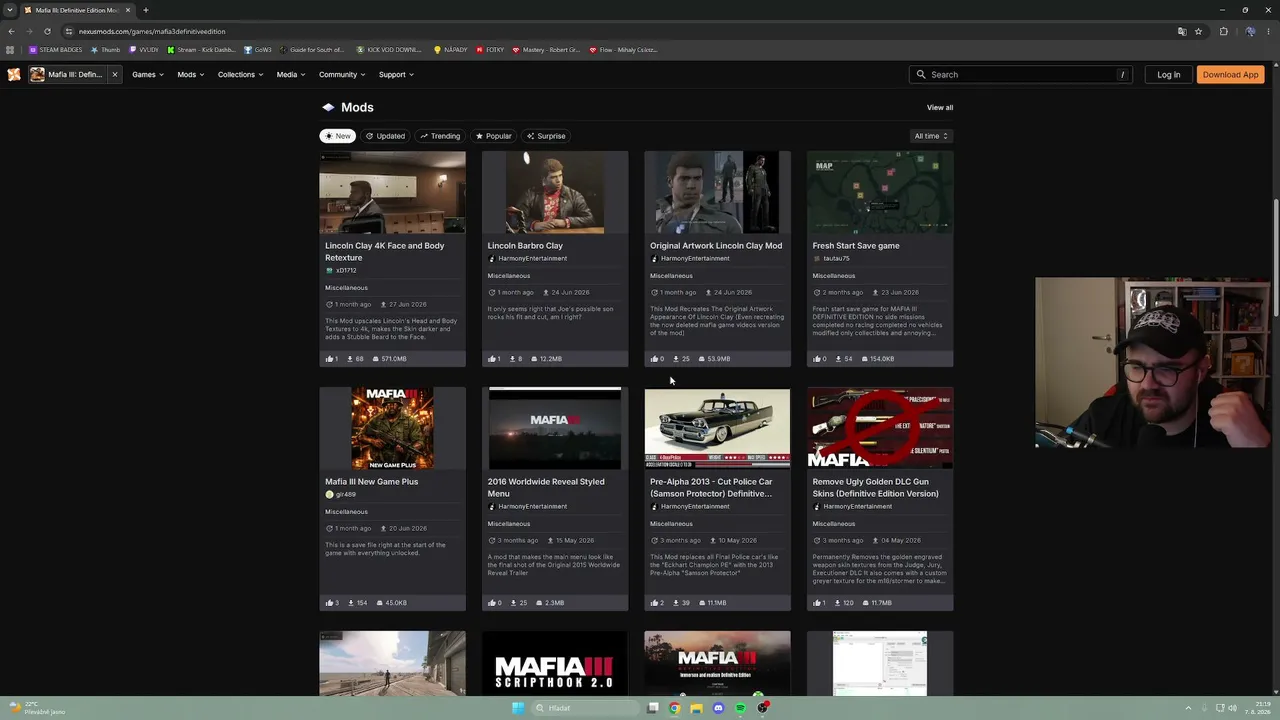Click the thumbs-up on Pre-Alpha 2013 Police Car
The height and width of the screenshot is (720, 1280).
656,603
